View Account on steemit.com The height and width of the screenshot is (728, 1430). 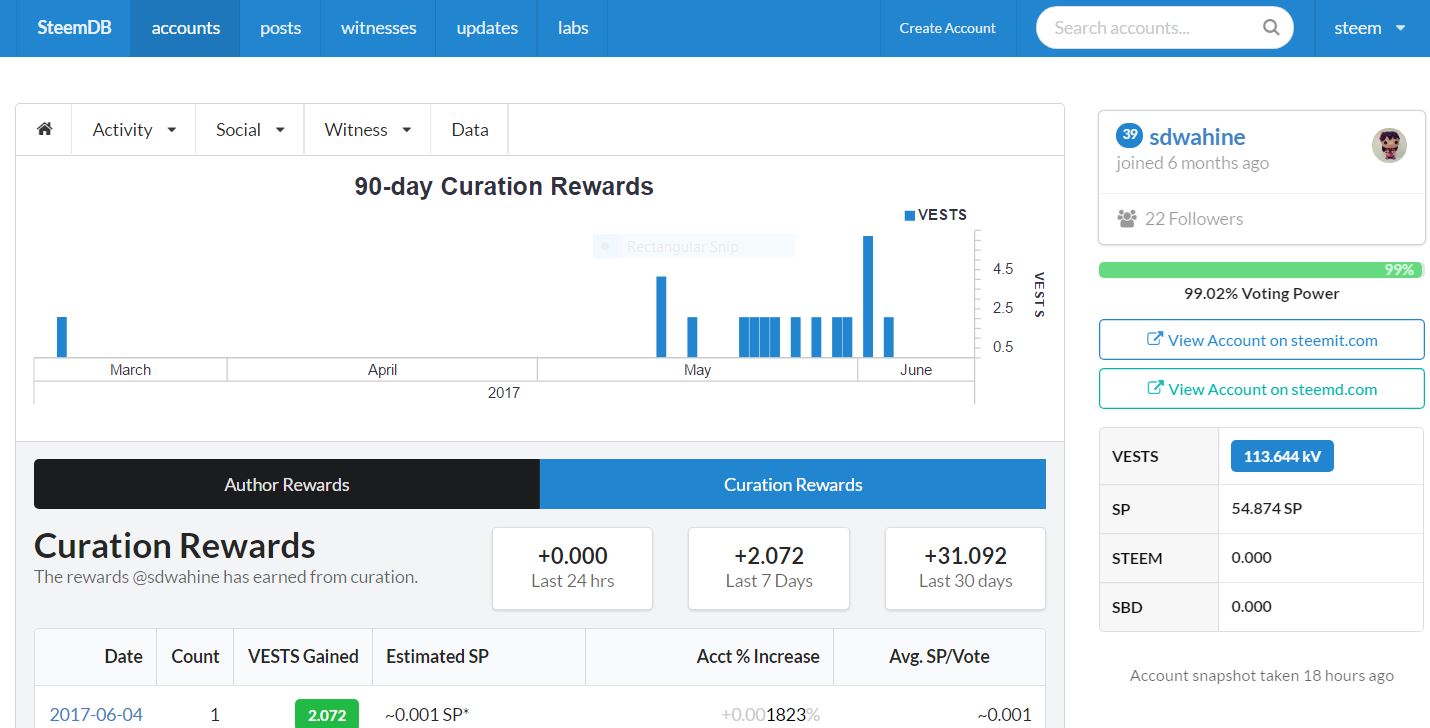coord(1261,340)
